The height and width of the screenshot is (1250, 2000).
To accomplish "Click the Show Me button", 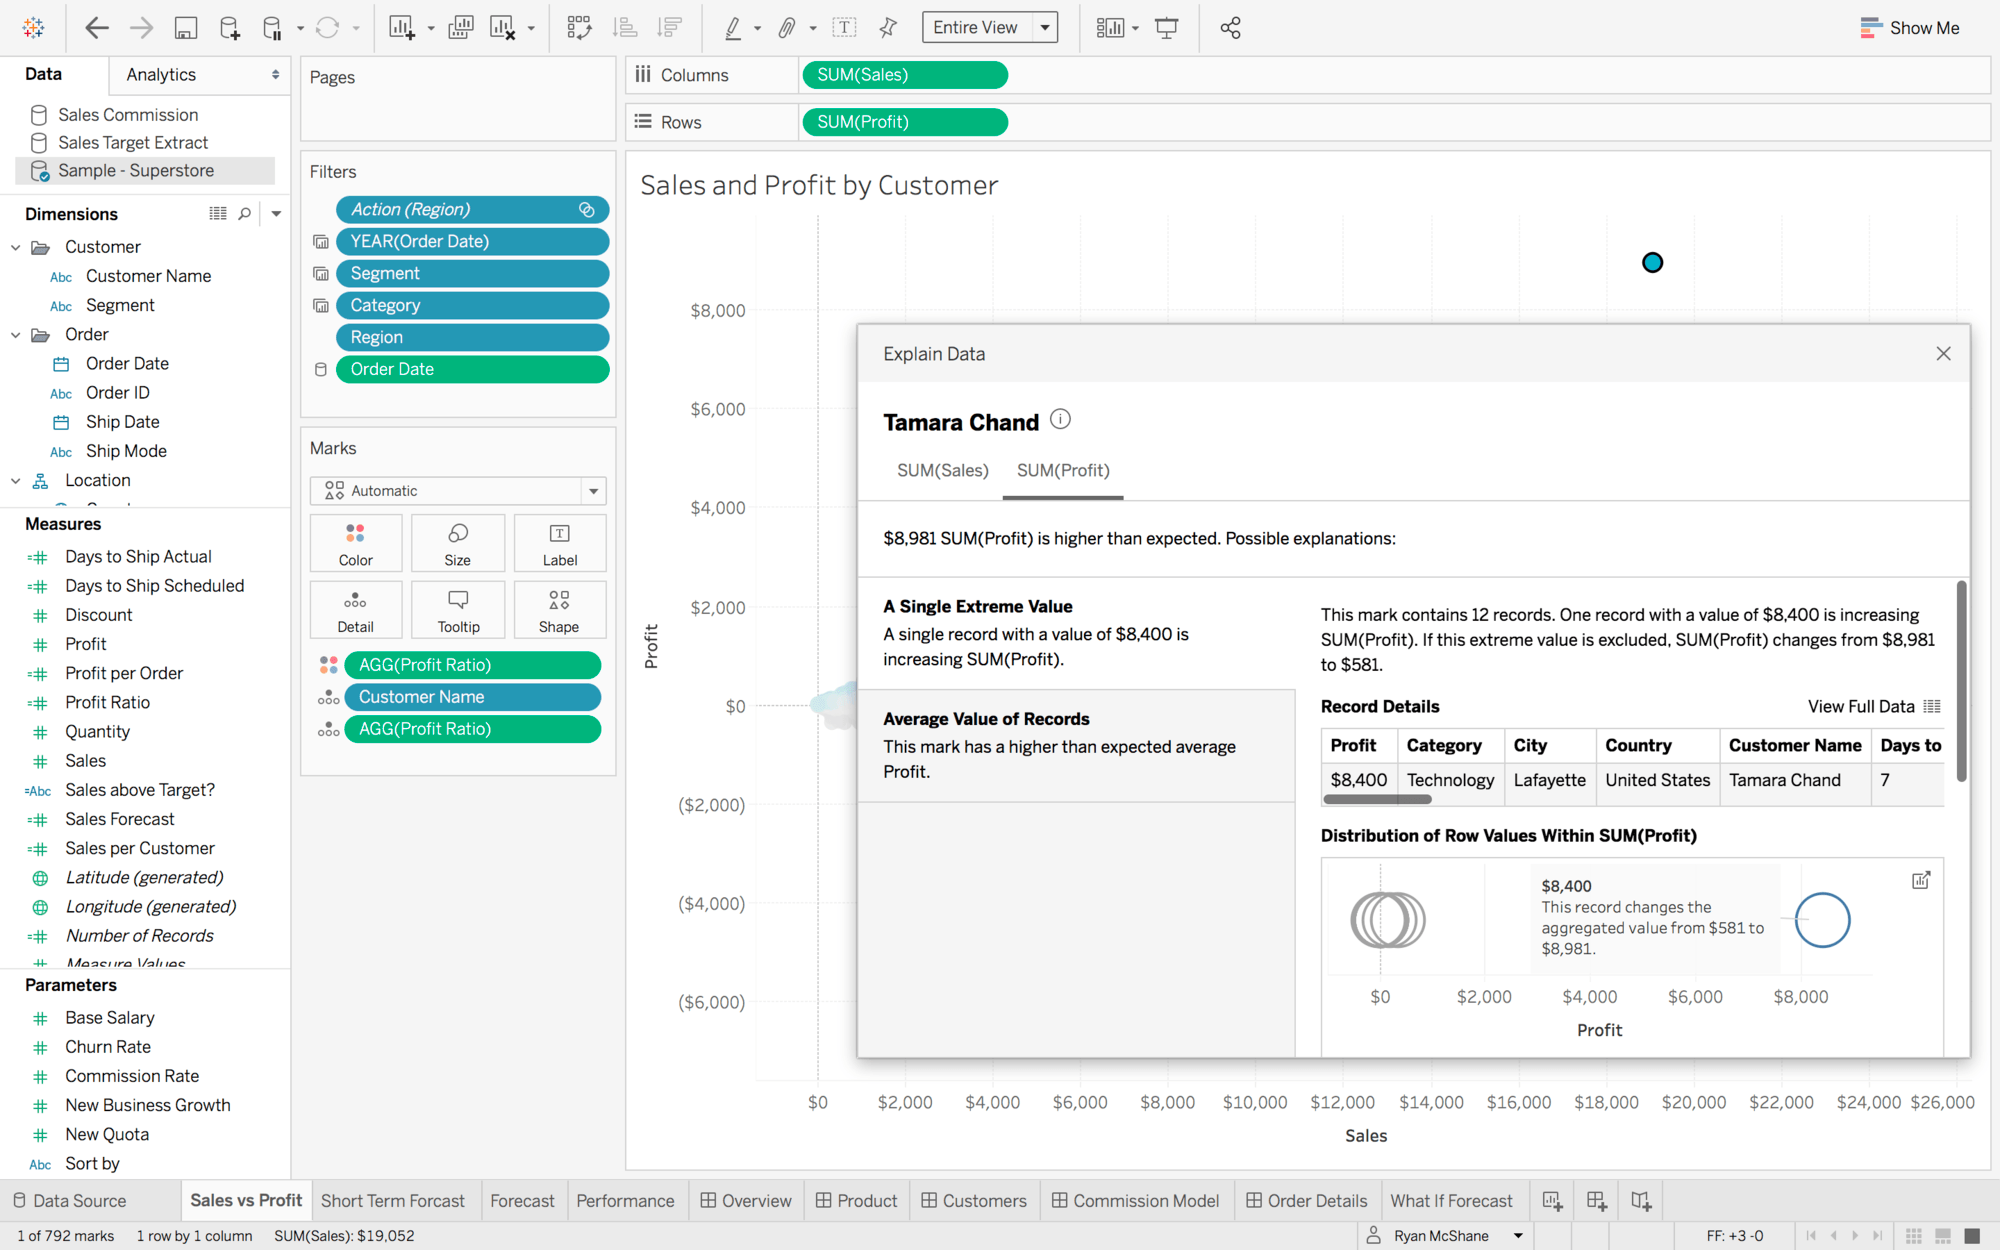I will (x=1909, y=28).
